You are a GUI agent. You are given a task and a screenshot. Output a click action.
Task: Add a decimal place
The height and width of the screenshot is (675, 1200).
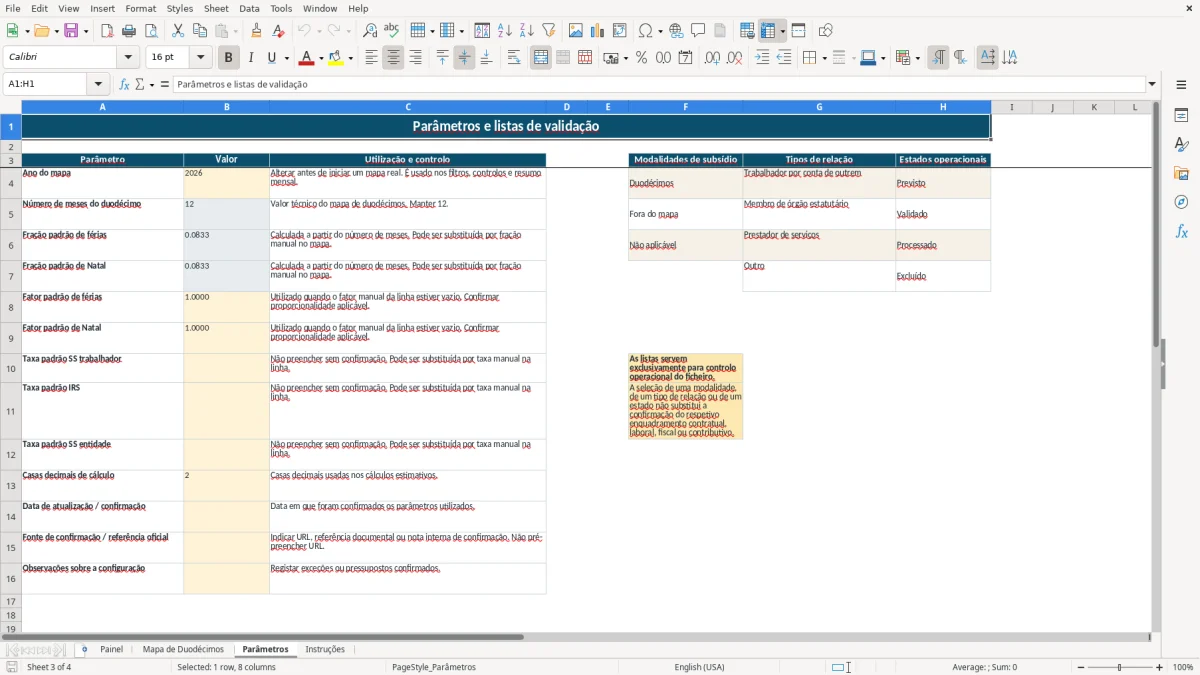[x=712, y=58]
